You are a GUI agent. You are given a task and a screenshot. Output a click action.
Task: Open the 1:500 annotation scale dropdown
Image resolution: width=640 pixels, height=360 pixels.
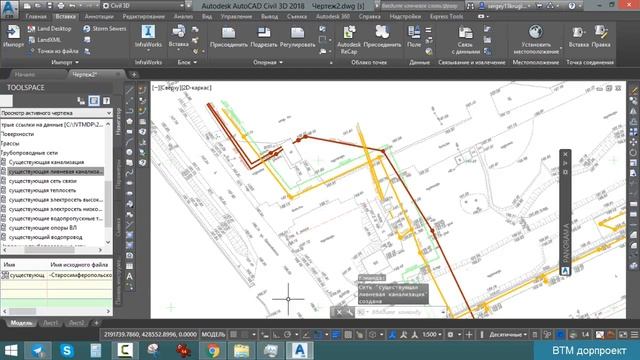pos(432,335)
